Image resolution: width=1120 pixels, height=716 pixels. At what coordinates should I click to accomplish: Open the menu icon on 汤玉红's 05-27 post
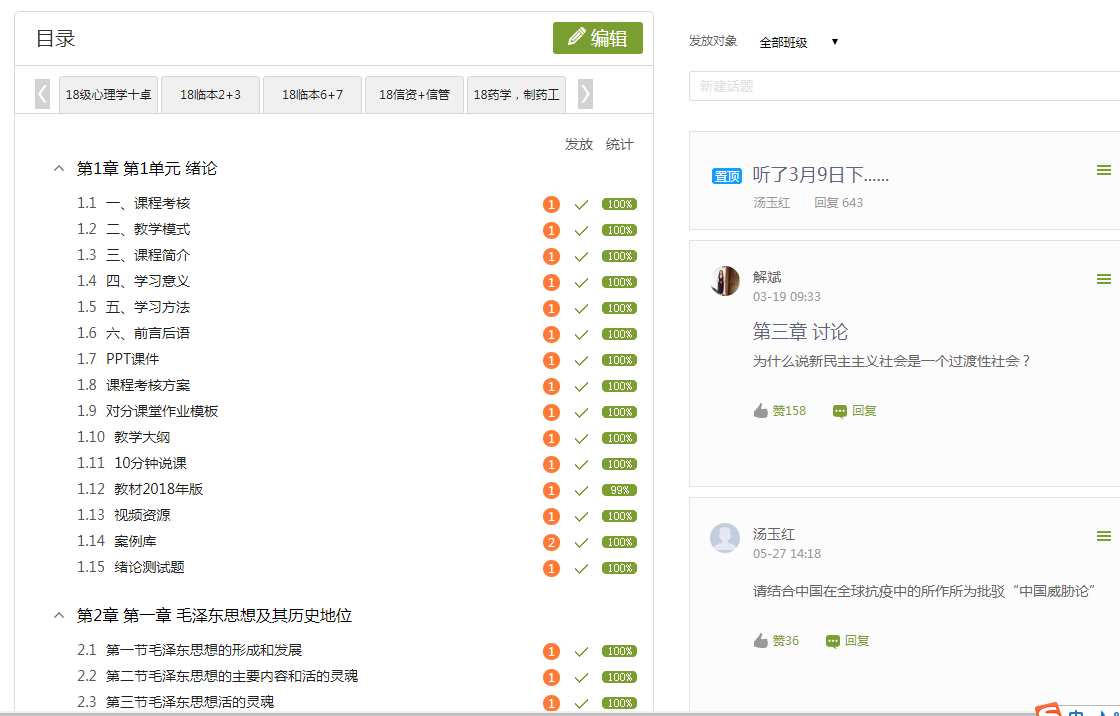[1103, 537]
